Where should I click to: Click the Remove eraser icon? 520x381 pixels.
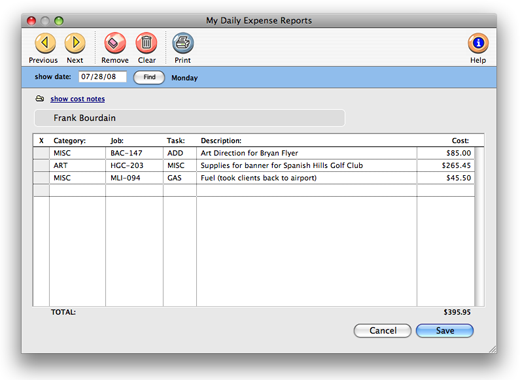pos(115,43)
